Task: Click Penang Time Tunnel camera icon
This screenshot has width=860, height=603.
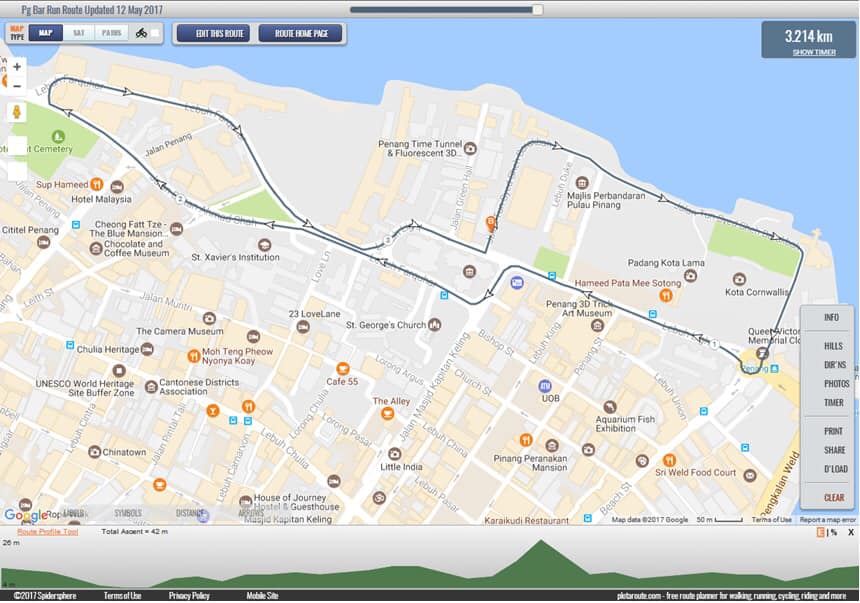Action: pyautogui.click(x=470, y=148)
